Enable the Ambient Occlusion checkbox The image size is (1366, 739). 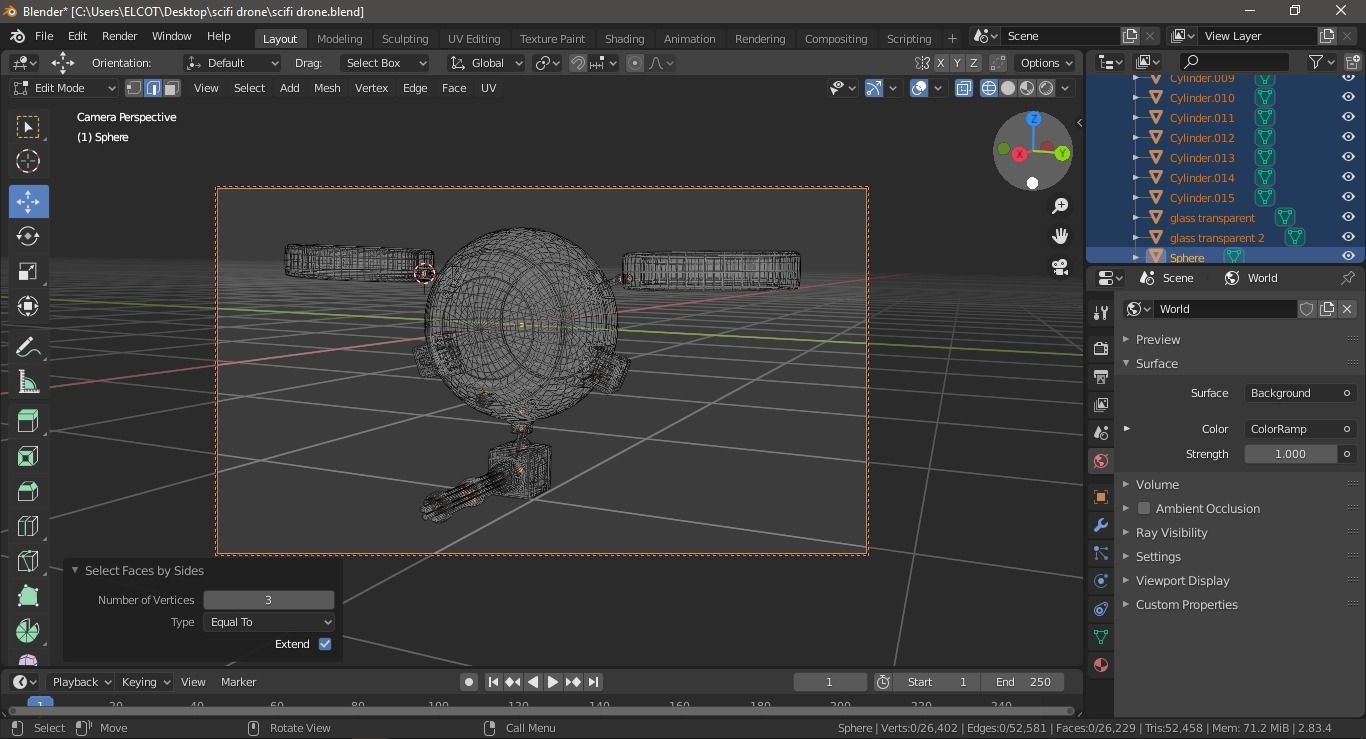tap(1144, 508)
